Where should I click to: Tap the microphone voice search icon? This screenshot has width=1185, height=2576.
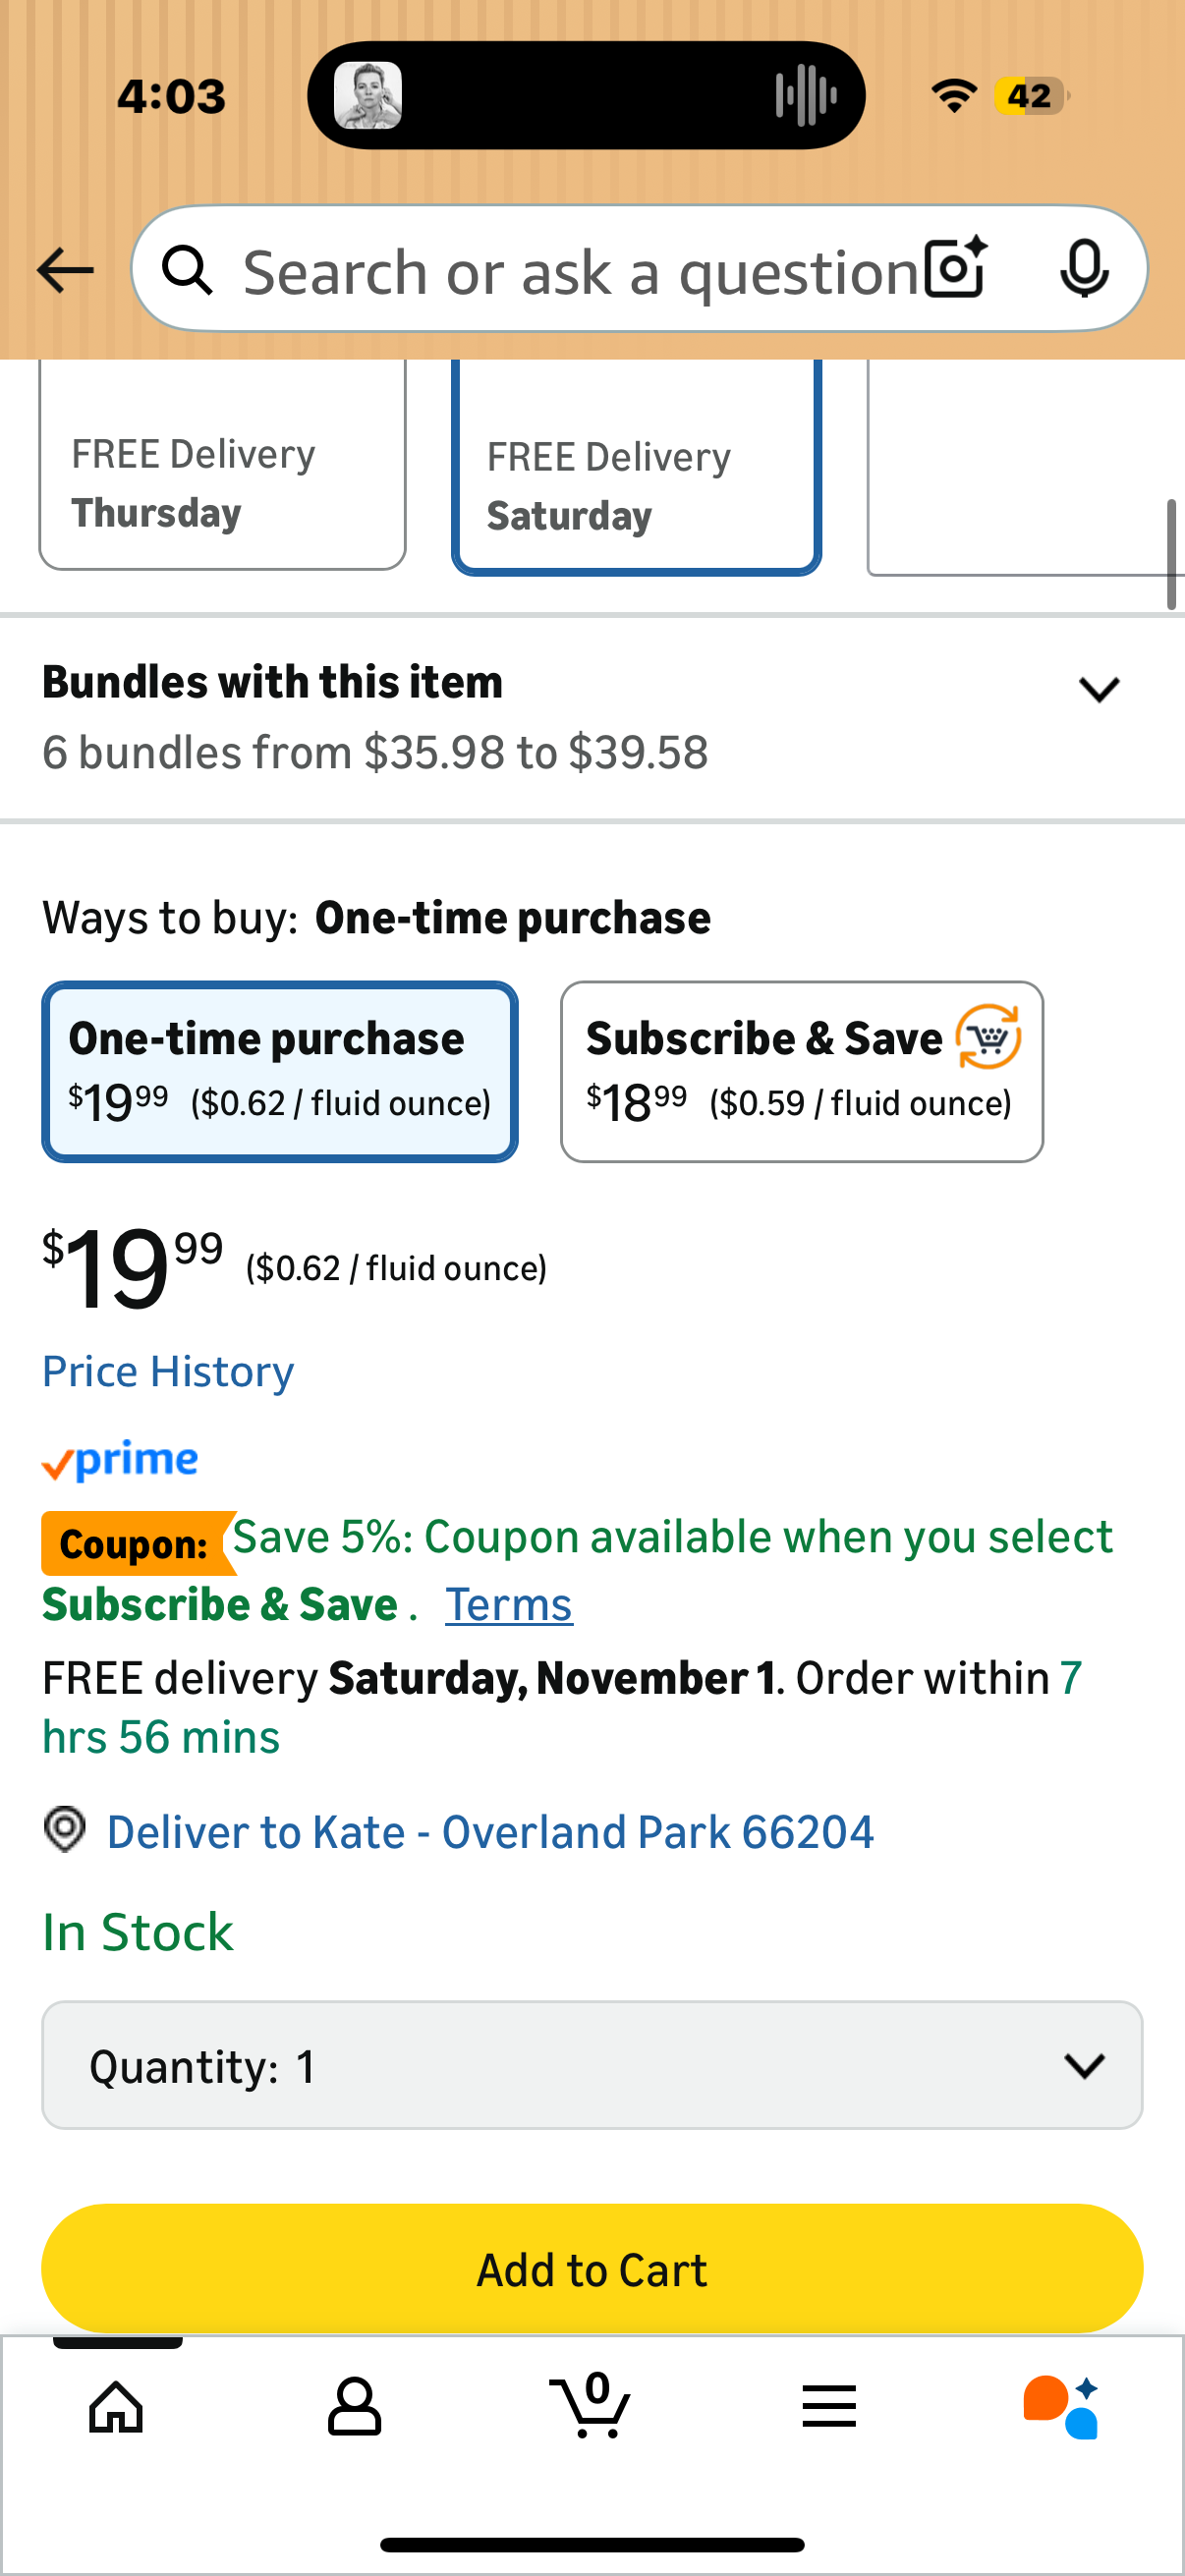click(1084, 268)
